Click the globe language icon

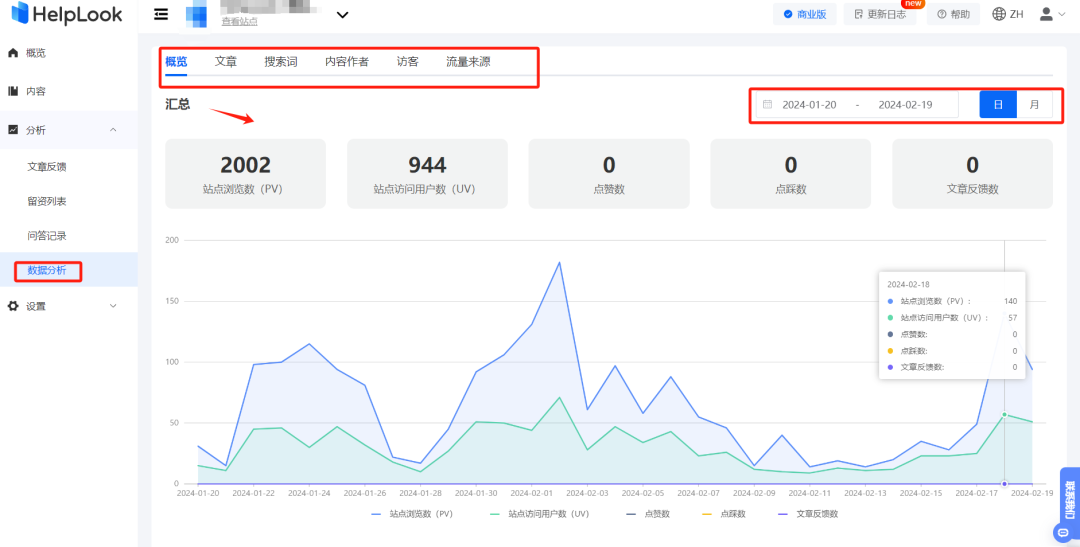[x=999, y=14]
